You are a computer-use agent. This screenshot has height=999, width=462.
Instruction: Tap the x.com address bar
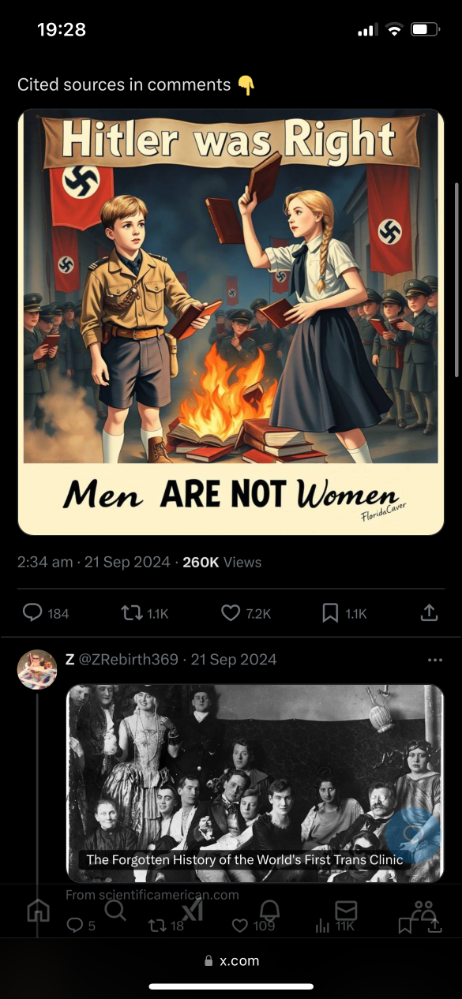tap(231, 961)
